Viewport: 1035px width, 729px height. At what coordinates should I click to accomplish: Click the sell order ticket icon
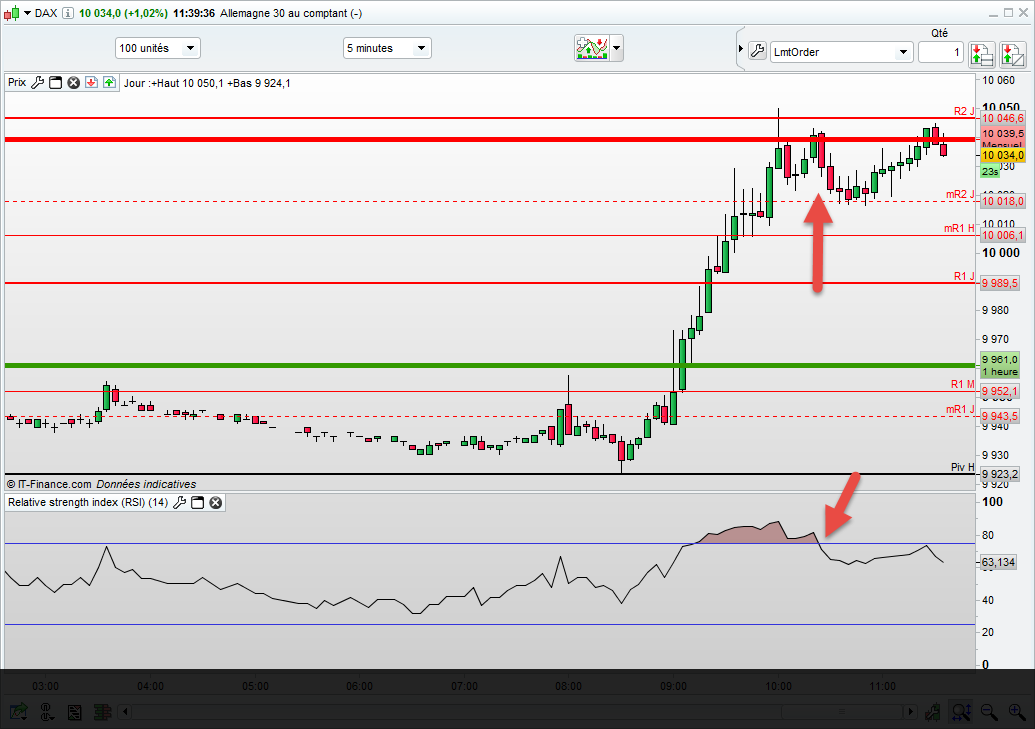(x=1013, y=55)
